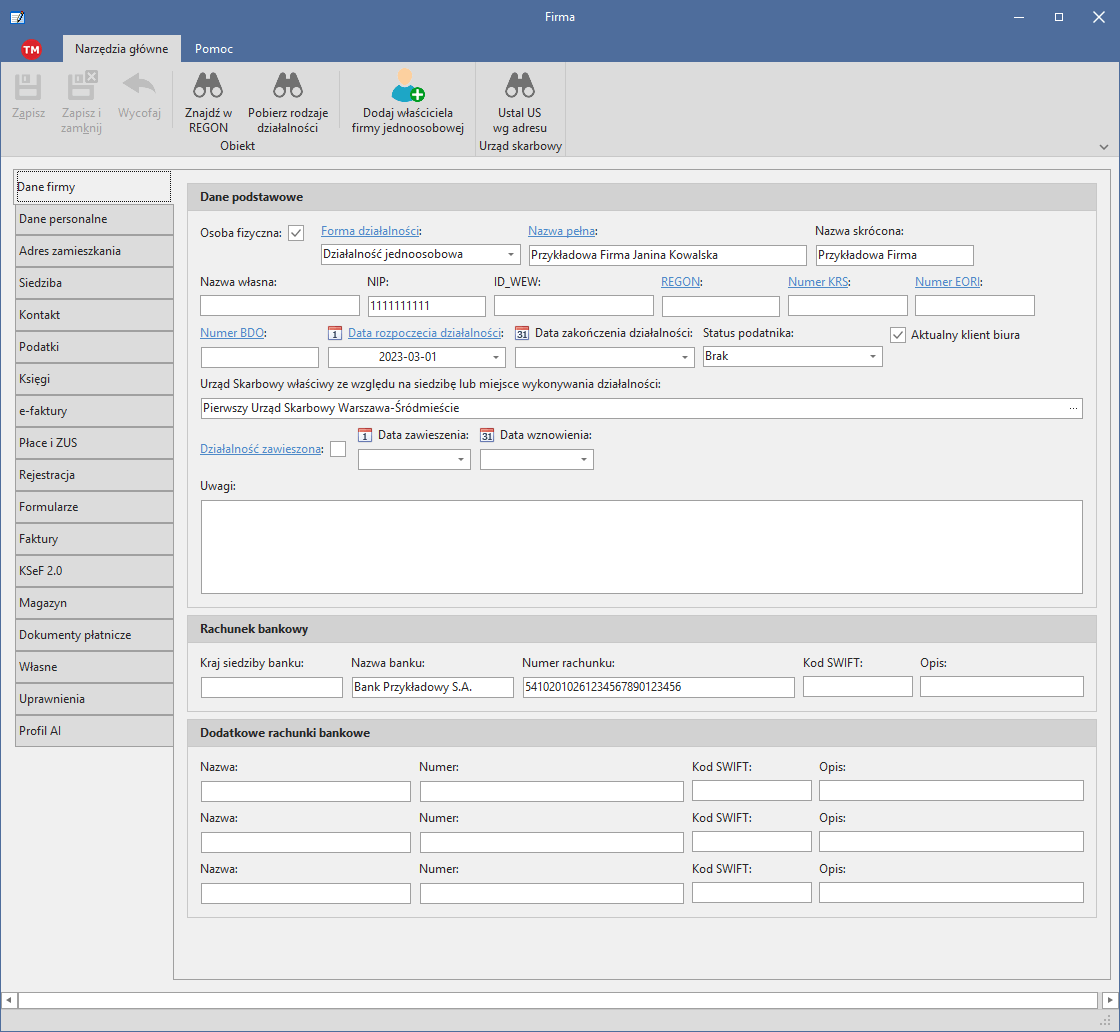
Task: Toggle the Aktualny klient biura checkbox
Action: tap(898, 335)
